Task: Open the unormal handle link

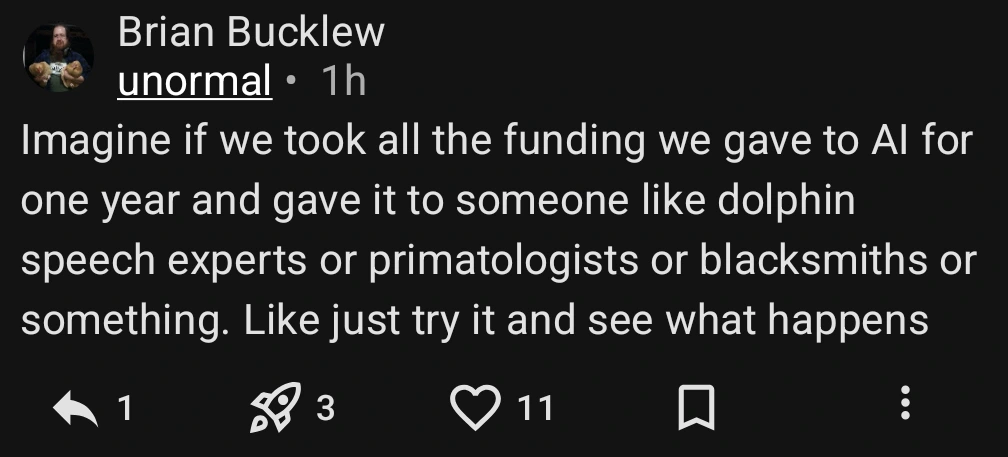Action: [194, 82]
